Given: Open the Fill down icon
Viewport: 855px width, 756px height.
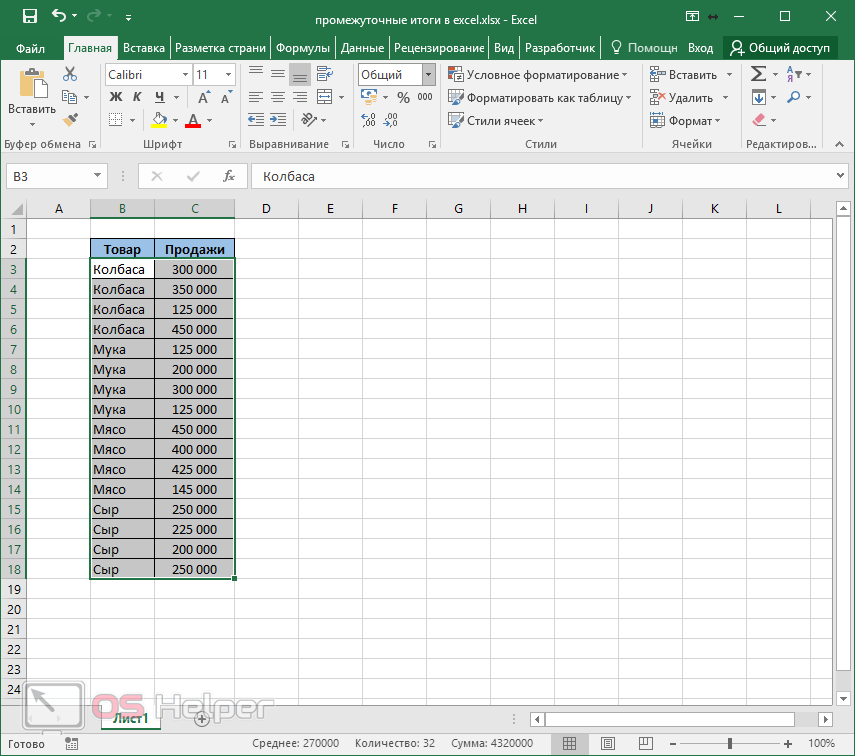Looking at the screenshot, I should click(x=758, y=98).
